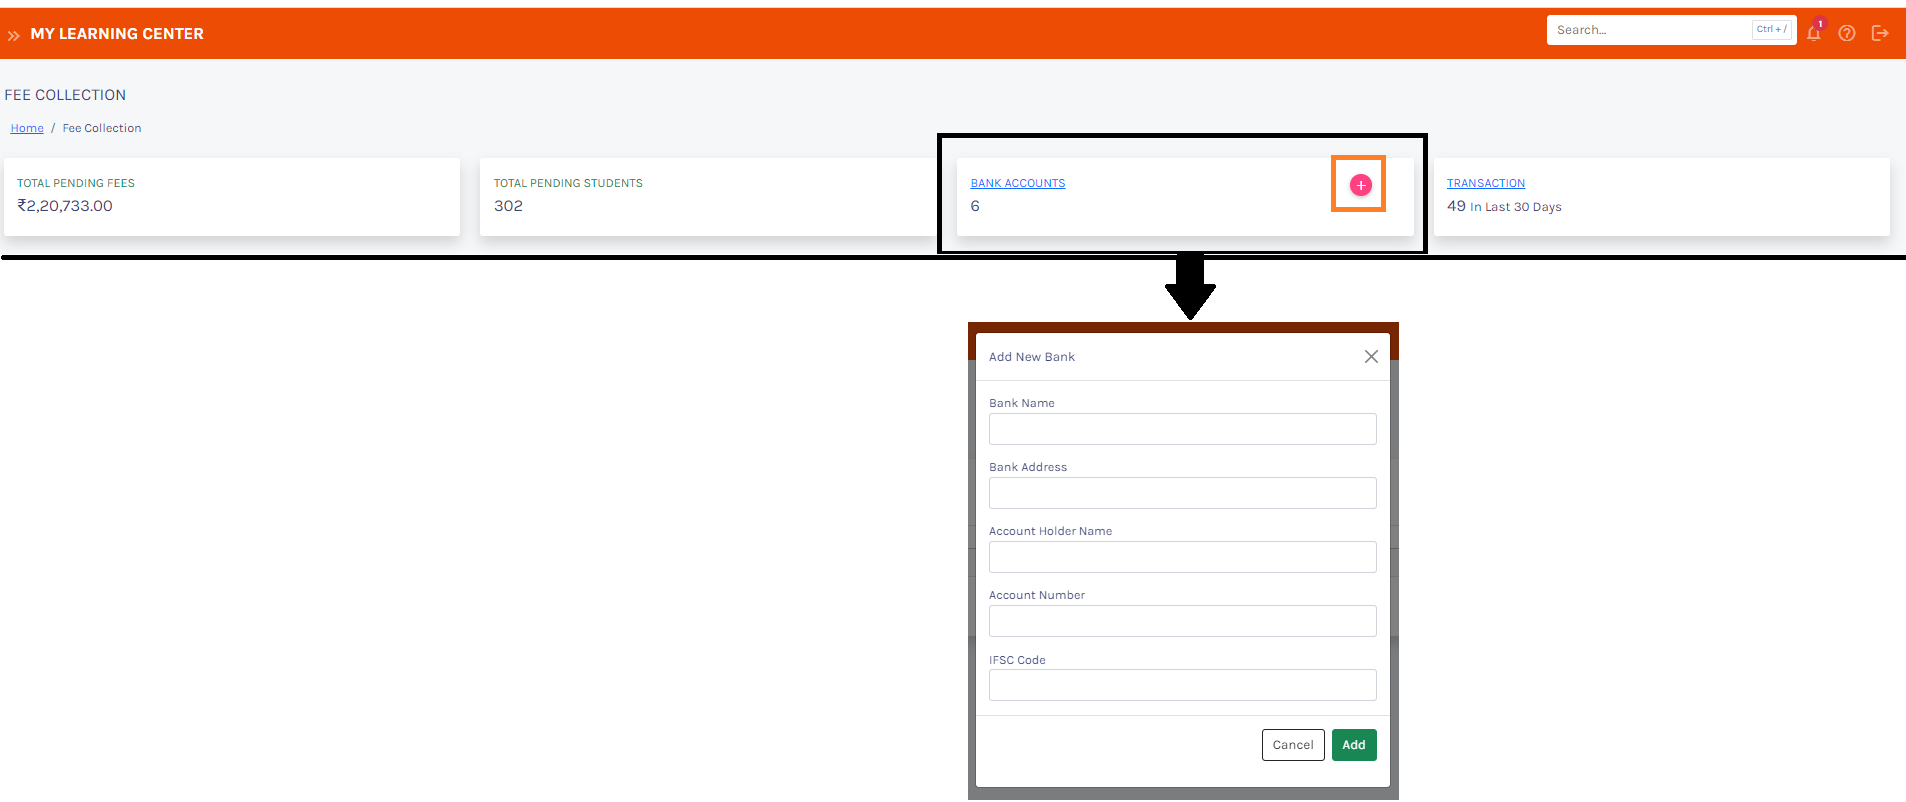Focus the header Search box
Image resolution: width=1906 pixels, height=802 pixels.
click(x=1650, y=30)
